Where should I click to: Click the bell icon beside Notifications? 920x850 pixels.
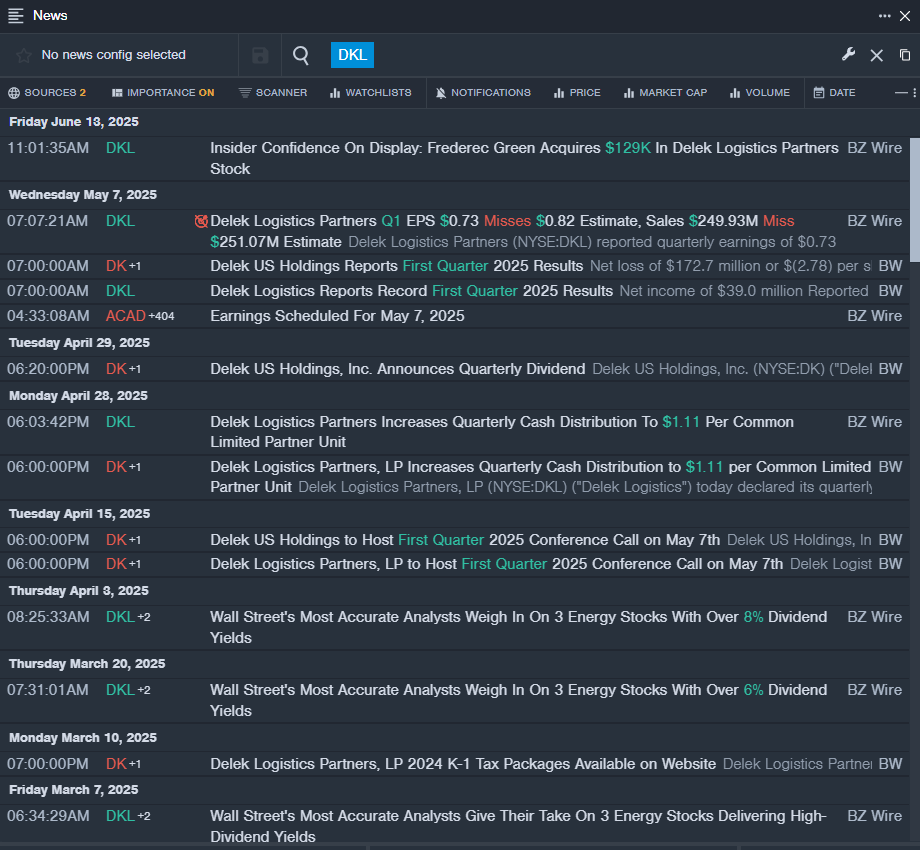point(441,93)
